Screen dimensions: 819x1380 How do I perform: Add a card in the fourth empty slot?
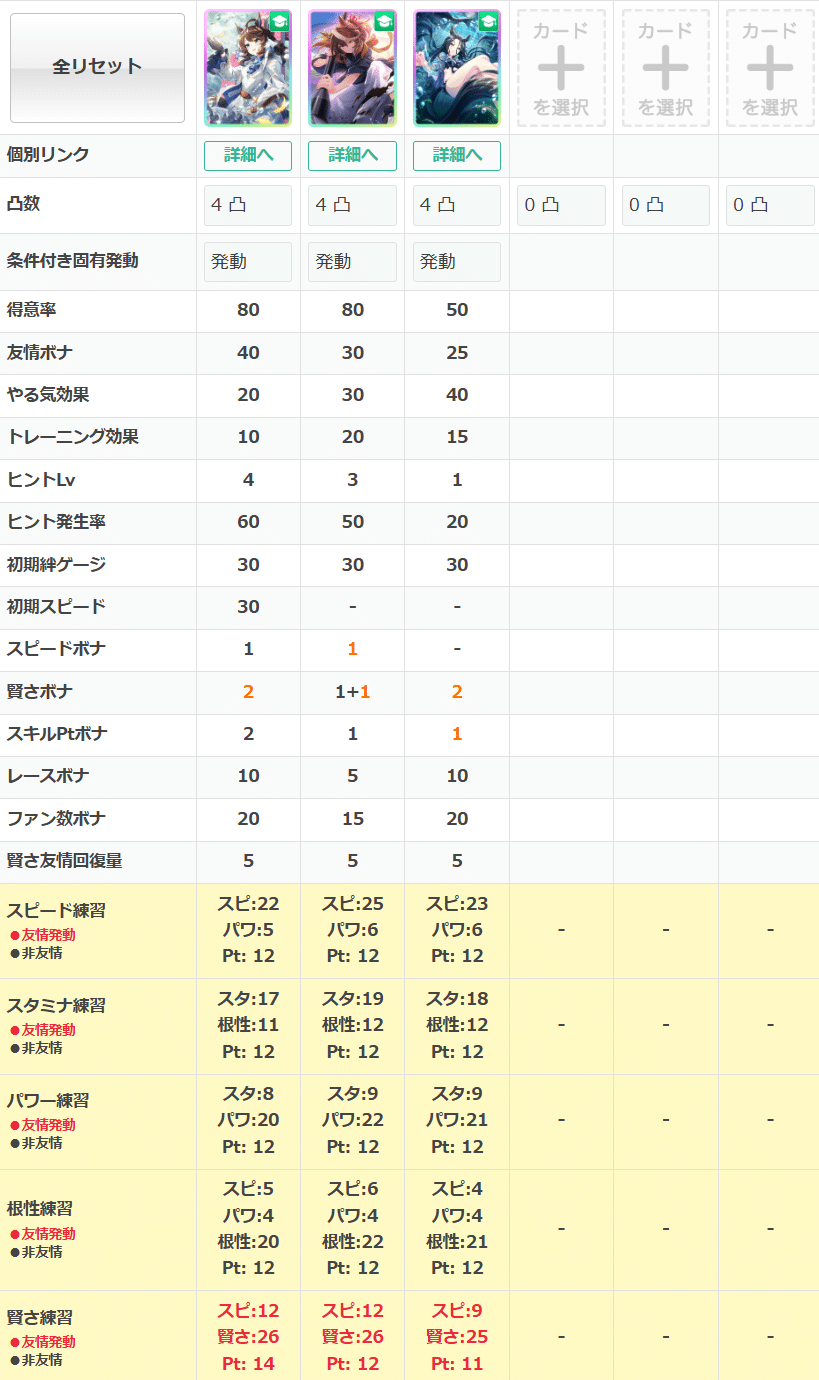click(561, 68)
